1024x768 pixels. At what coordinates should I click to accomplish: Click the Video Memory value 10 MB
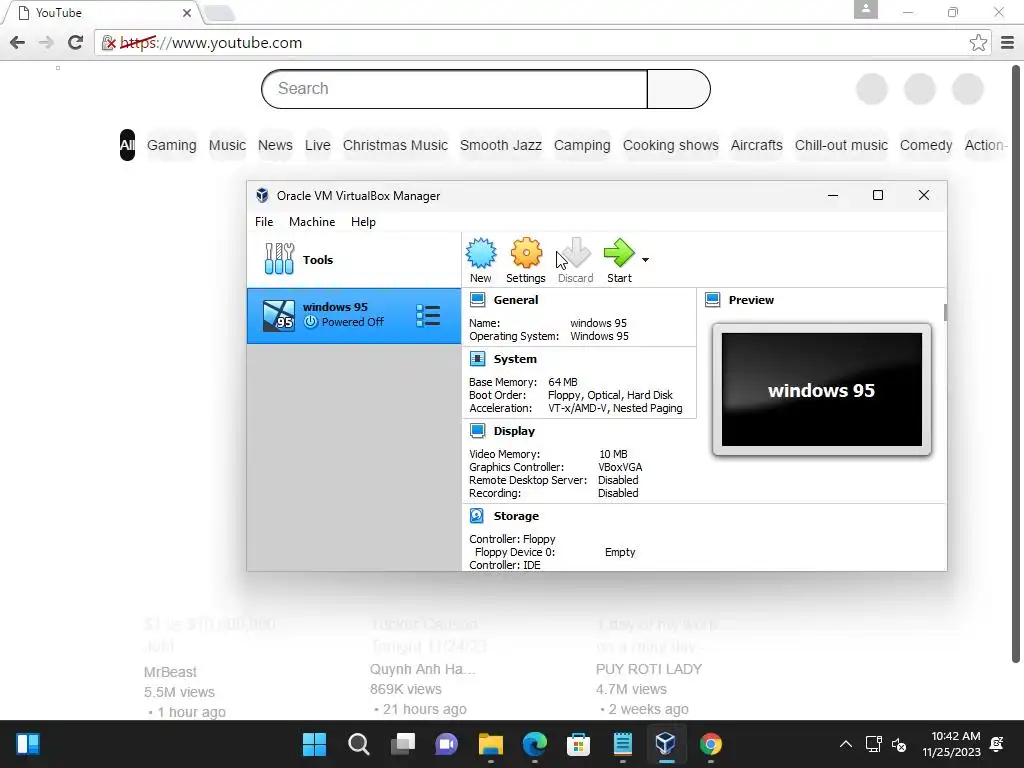(613, 453)
